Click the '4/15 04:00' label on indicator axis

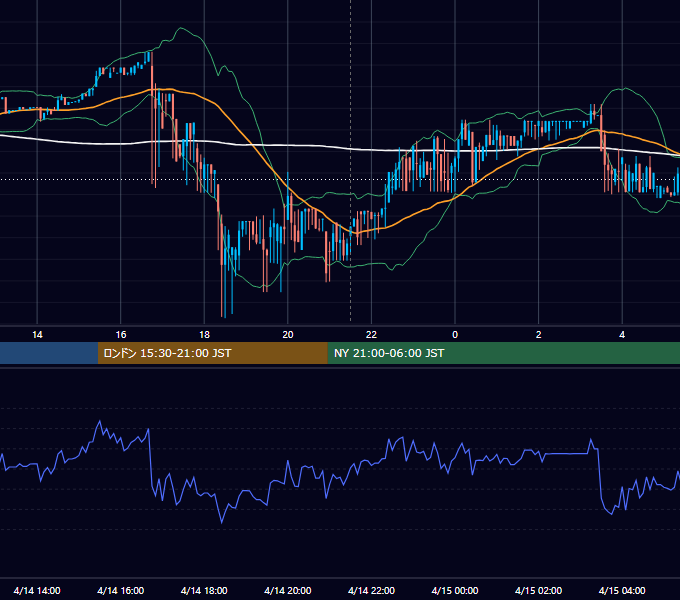(x=622, y=590)
